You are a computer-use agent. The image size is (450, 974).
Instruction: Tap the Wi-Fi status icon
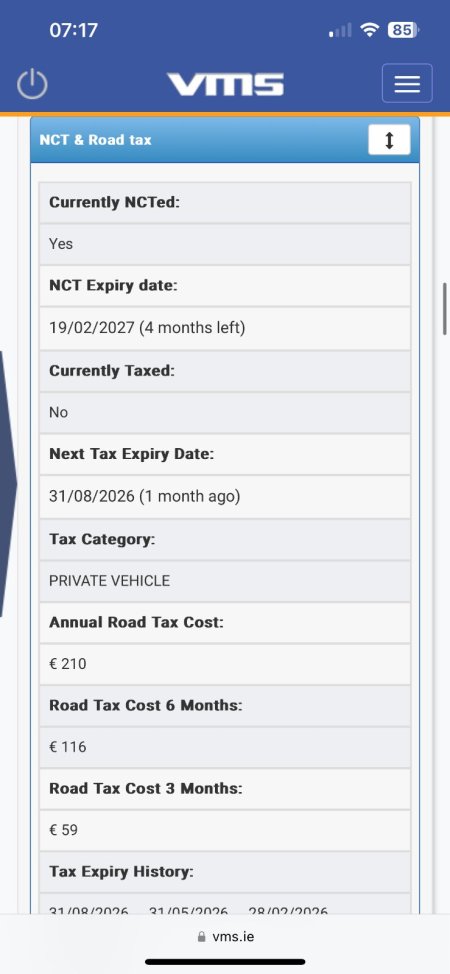[370, 30]
